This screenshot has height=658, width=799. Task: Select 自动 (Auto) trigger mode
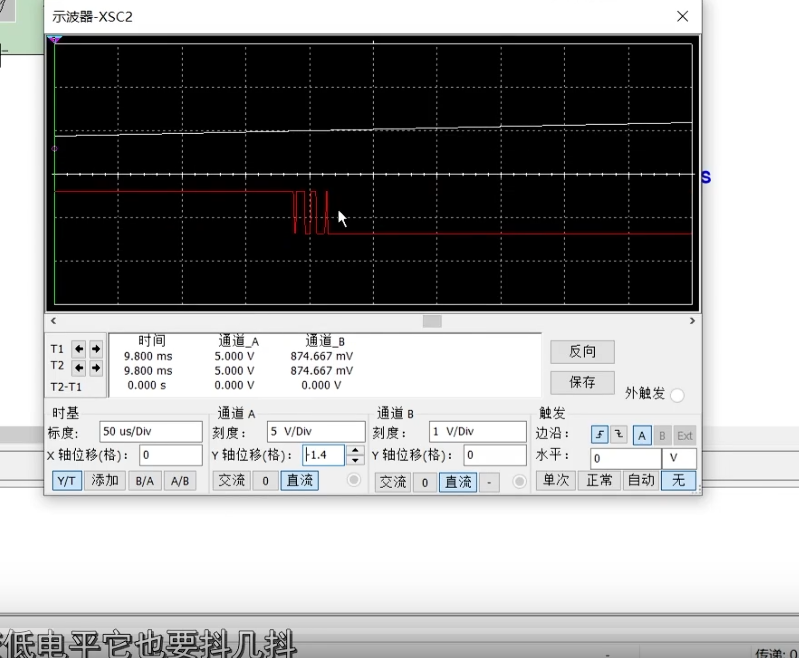(641, 480)
